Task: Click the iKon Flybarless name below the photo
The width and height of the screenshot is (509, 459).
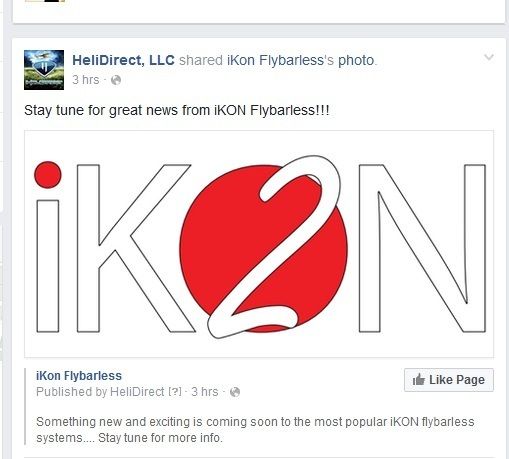Action: tap(79, 376)
